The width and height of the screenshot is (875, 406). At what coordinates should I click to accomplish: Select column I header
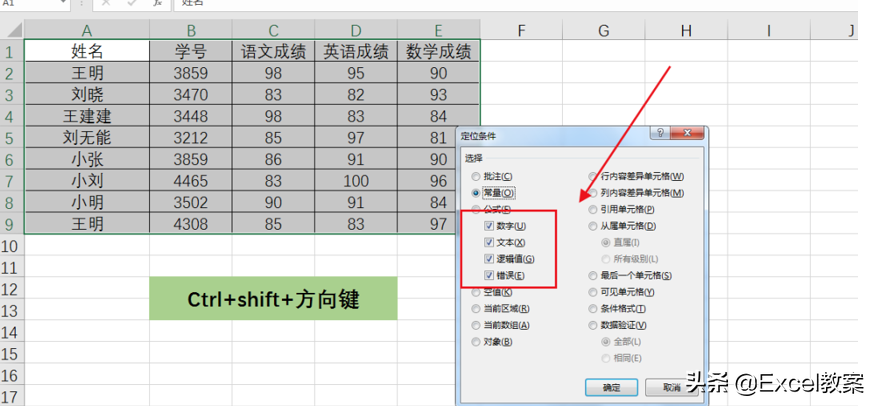768,30
